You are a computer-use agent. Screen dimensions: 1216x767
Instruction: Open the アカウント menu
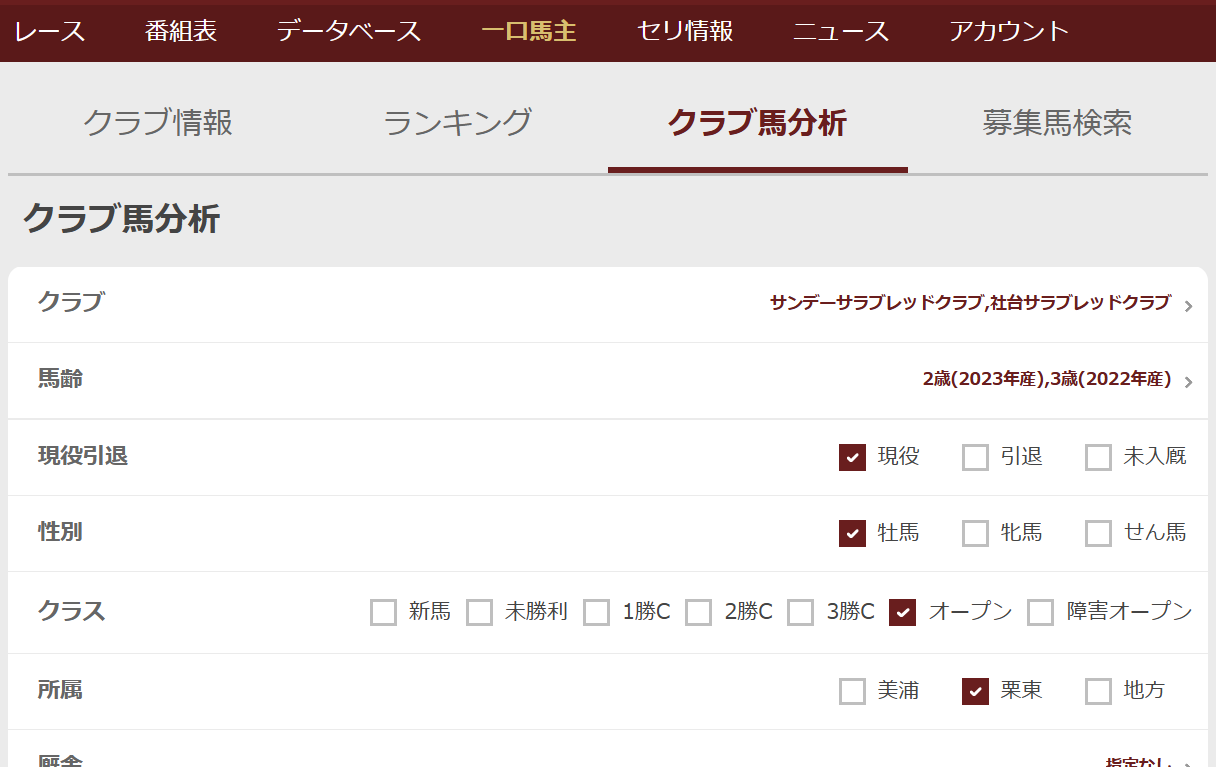coord(1009,31)
